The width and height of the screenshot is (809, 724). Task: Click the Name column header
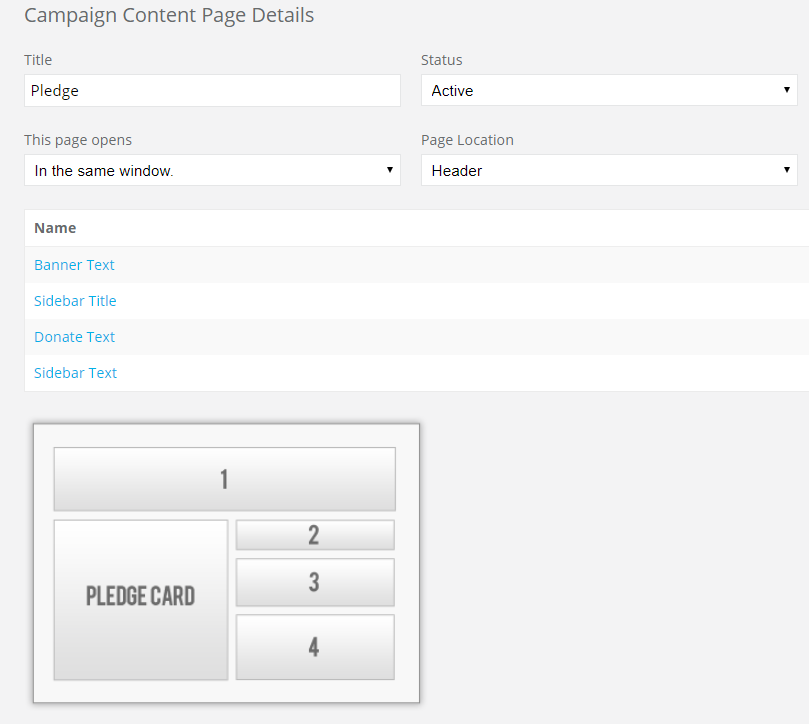(x=55, y=228)
